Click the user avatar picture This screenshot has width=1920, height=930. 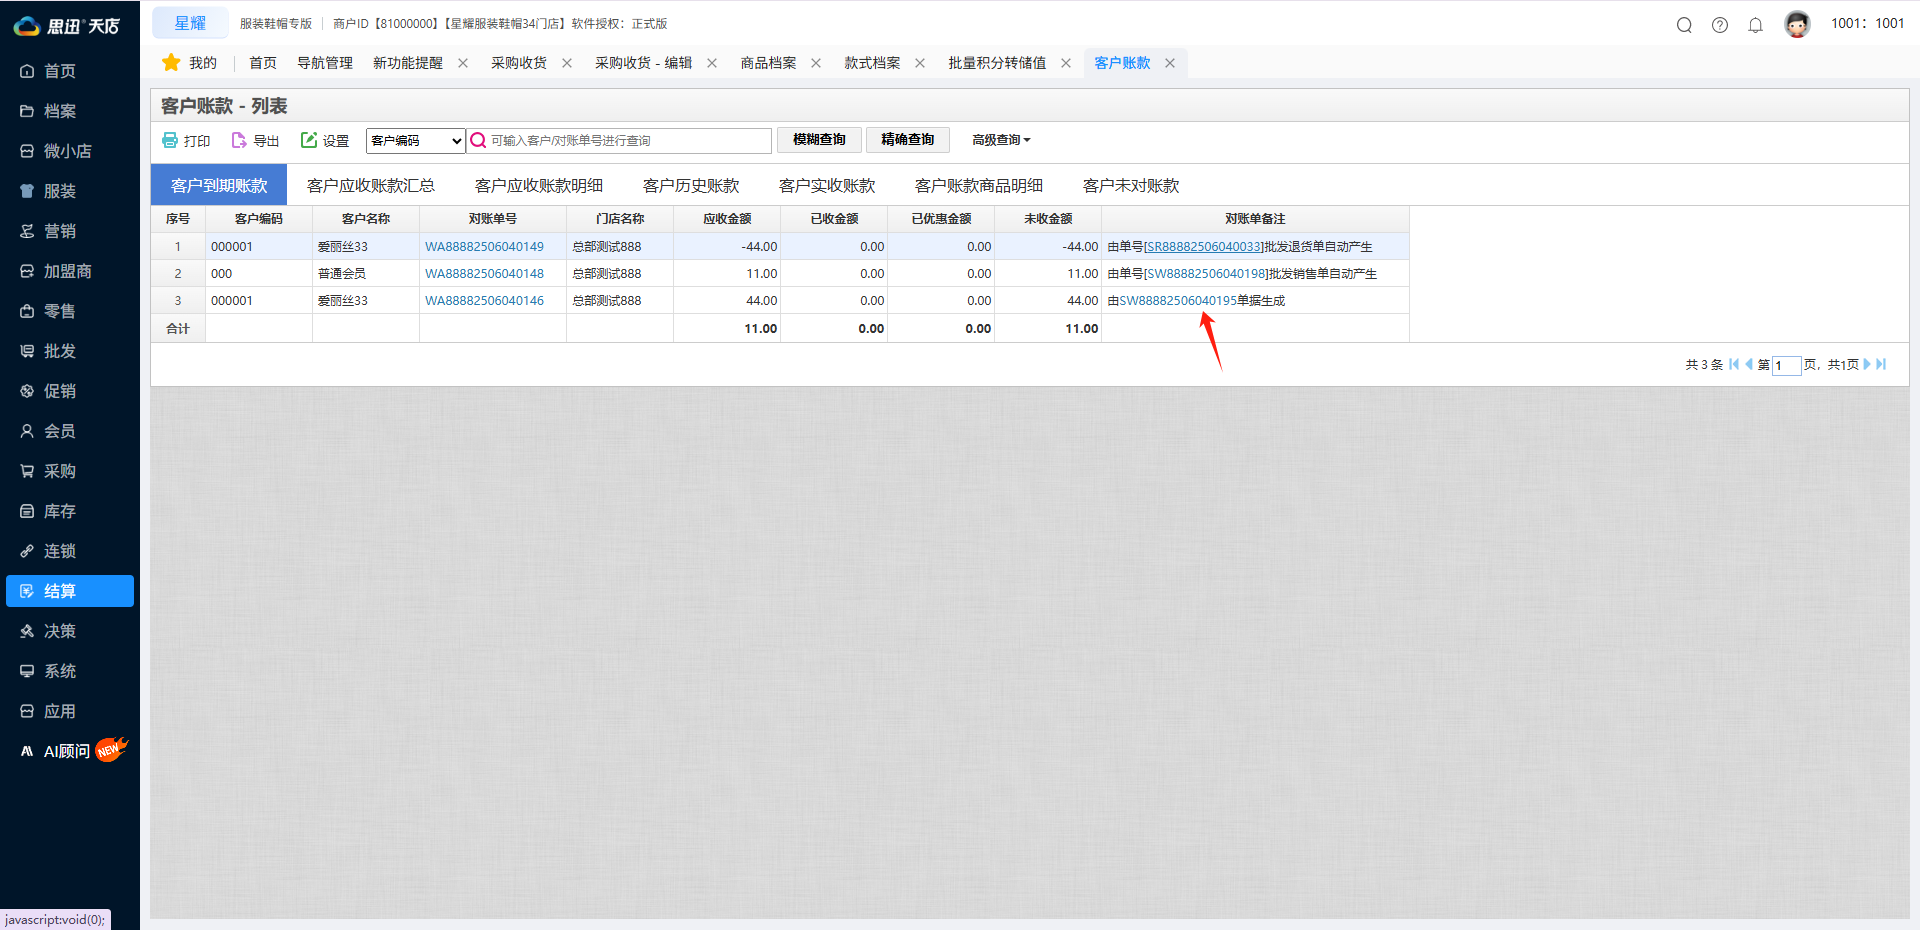click(1797, 24)
